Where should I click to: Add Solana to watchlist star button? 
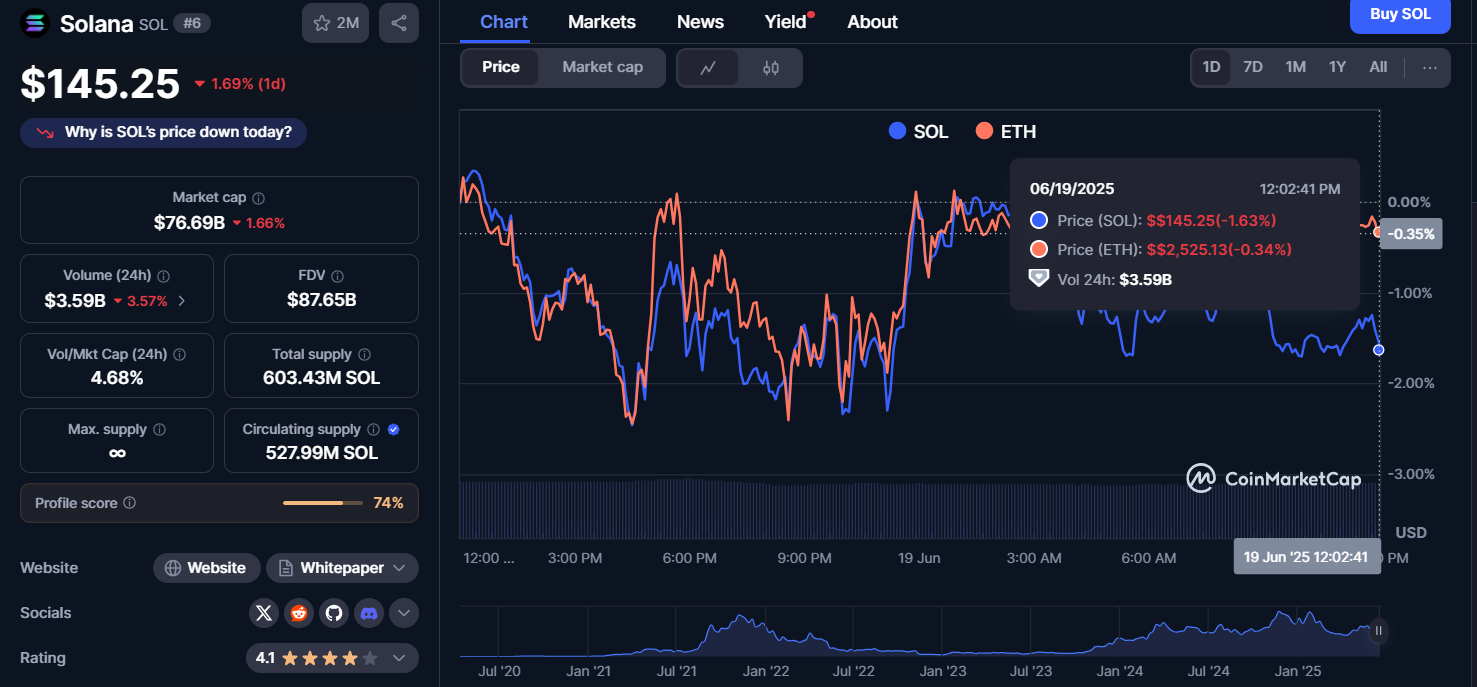(336, 23)
